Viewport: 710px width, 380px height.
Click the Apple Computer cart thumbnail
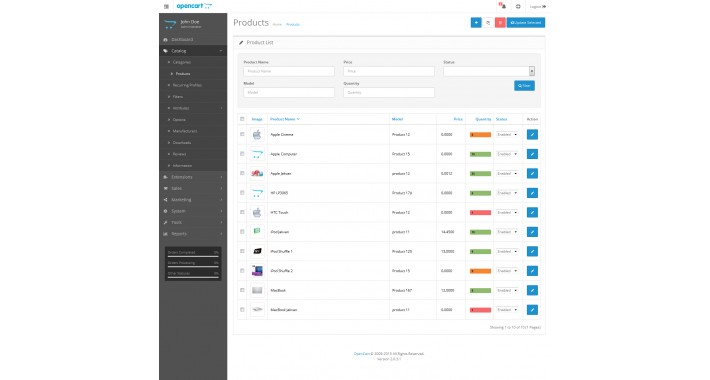[x=257, y=154]
